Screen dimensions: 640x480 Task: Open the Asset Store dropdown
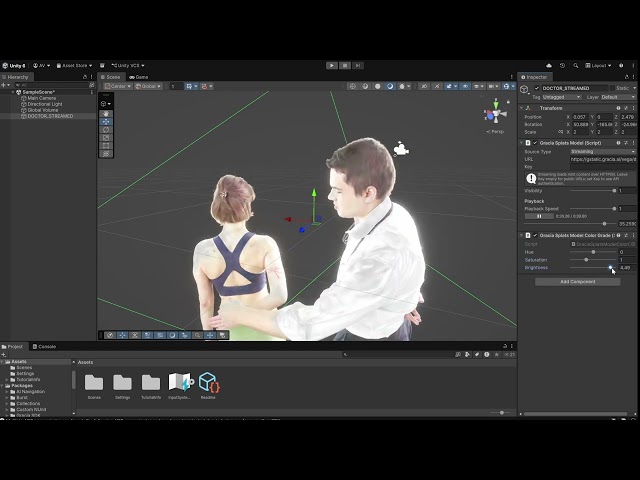tap(74, 65)
